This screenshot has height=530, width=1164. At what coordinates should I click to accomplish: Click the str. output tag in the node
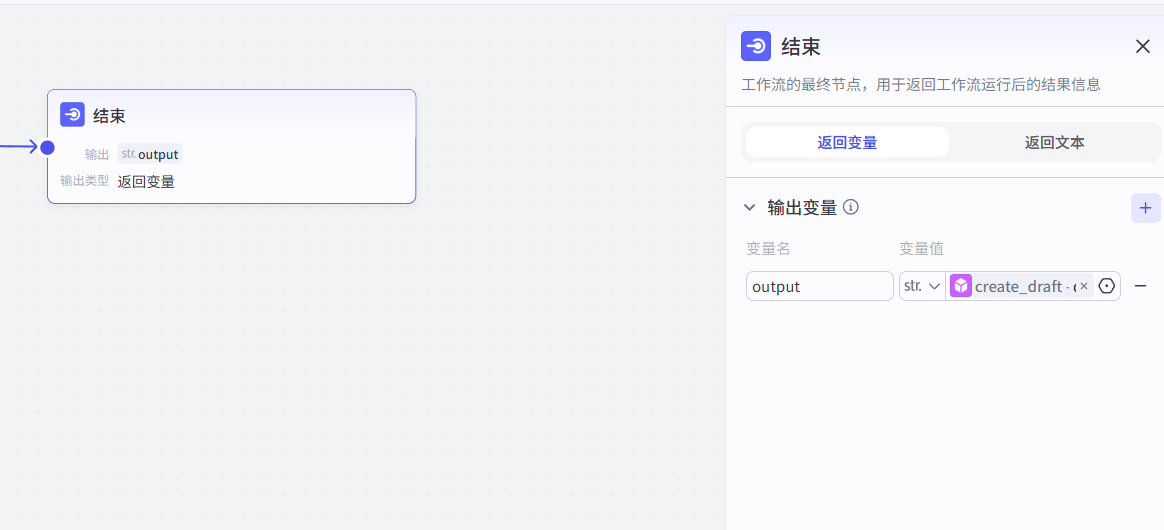coord(150,154)
